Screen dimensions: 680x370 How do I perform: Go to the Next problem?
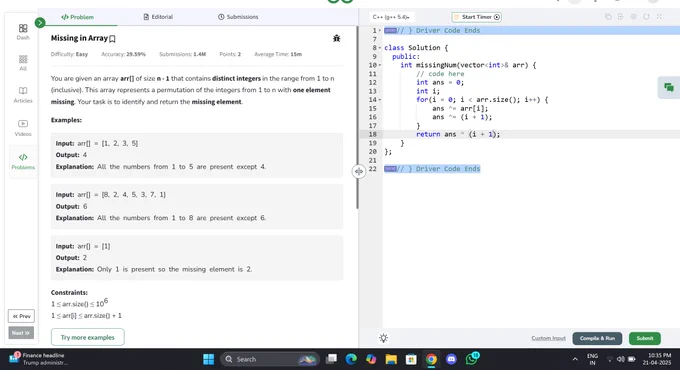coord(21,333)
